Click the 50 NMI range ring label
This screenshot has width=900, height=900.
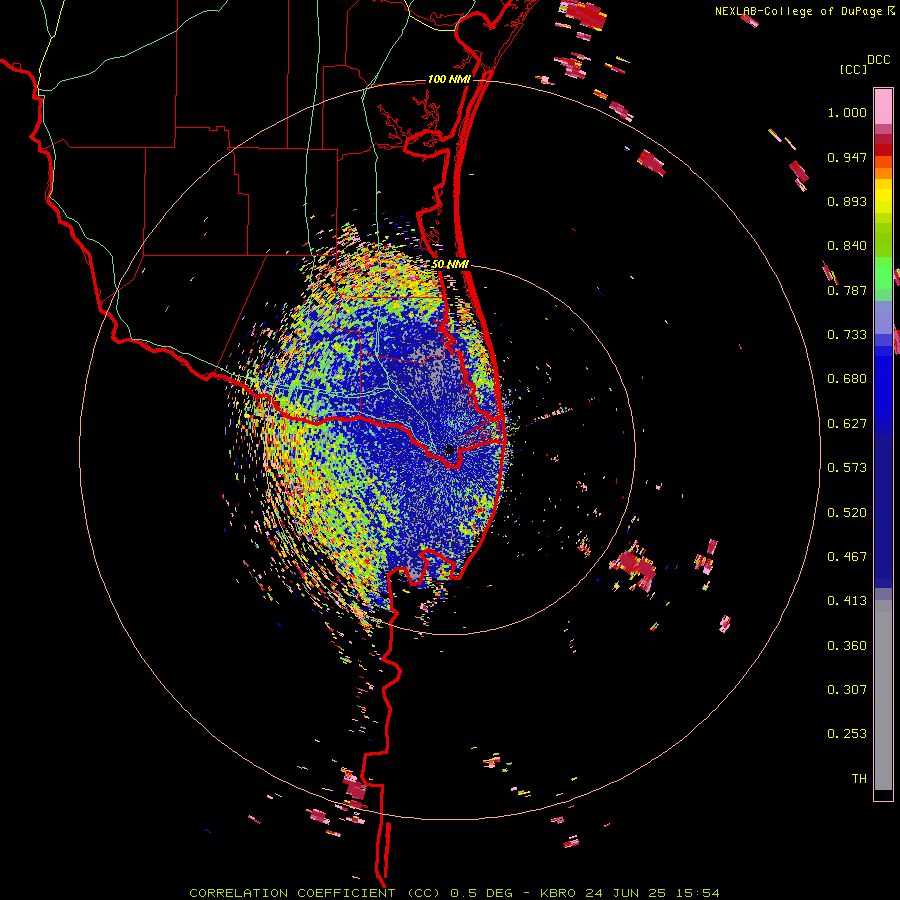point(450,265)
